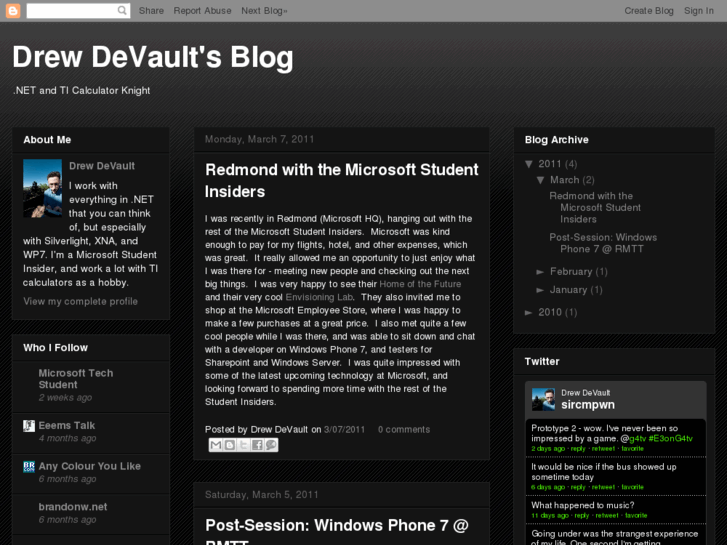Share post via Email This icon
The image size is (727, 545).
pyautogui.click(x=215, y=445)
